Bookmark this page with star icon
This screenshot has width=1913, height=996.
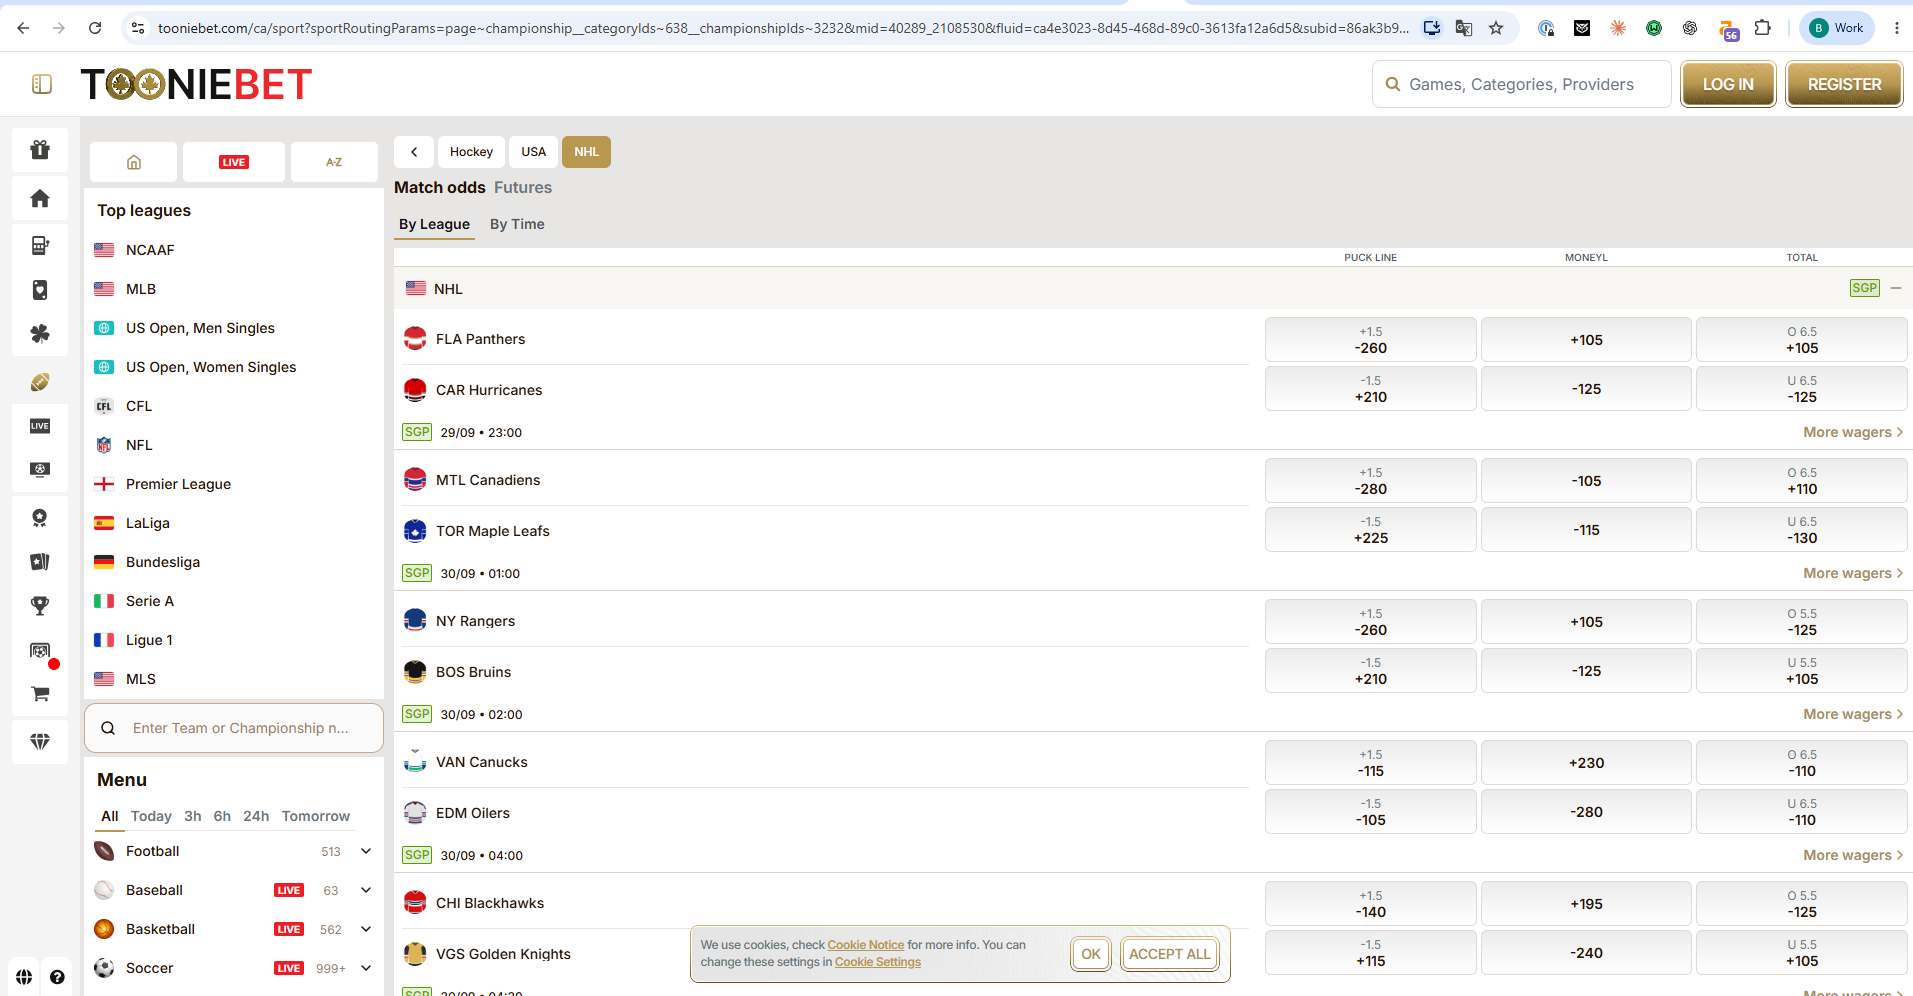[1496, 28]
